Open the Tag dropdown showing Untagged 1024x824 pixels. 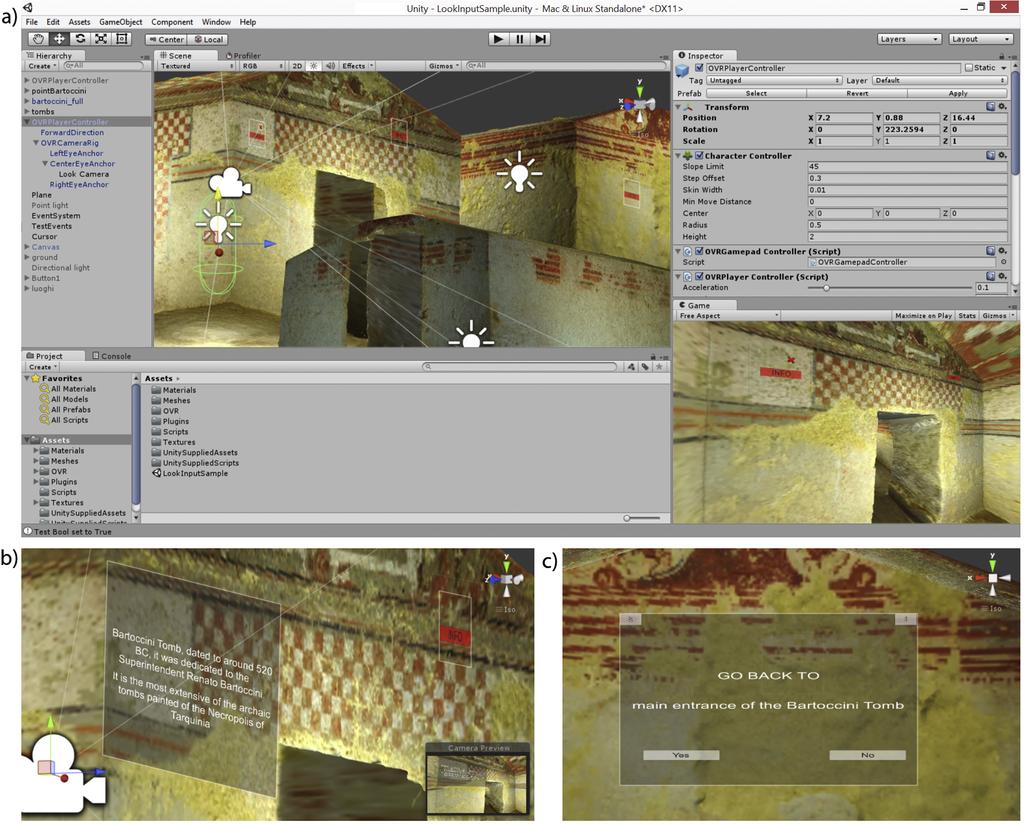(774, 80)
